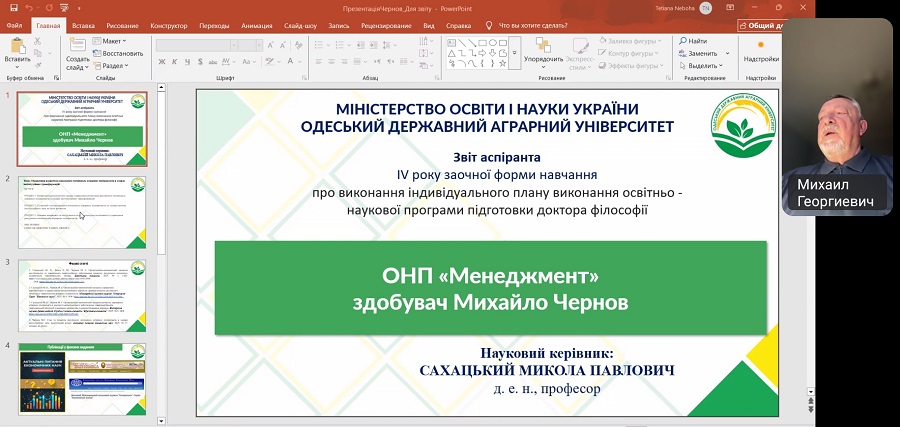Click the Cut scissors icon
The width and height of the screenshot is (900, 427).
[38, 40]
